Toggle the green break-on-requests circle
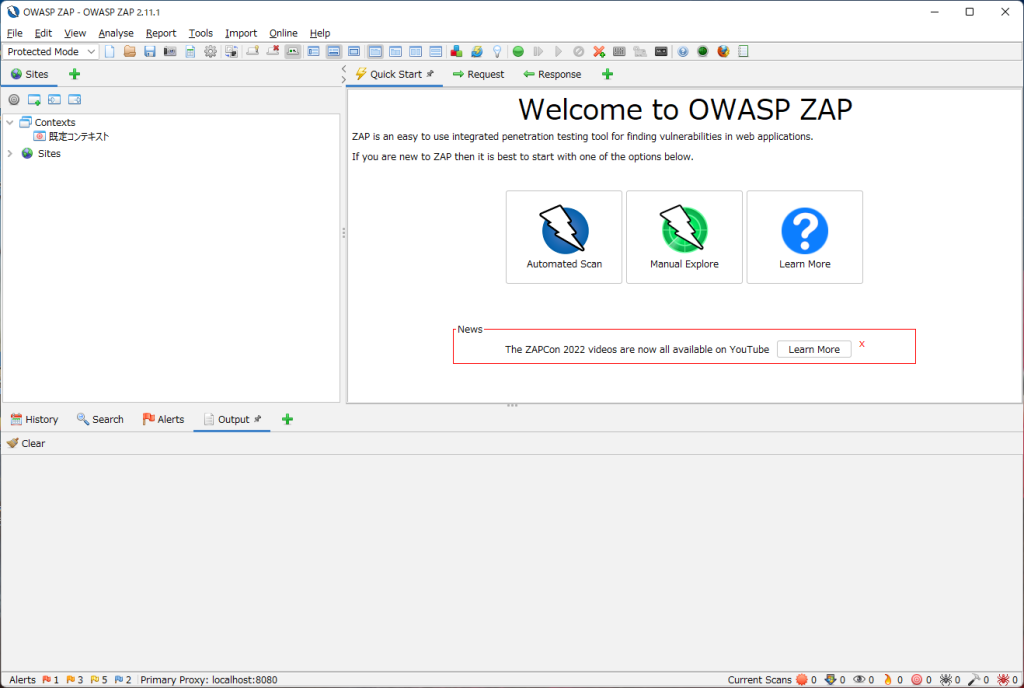 tap(518, 51)
